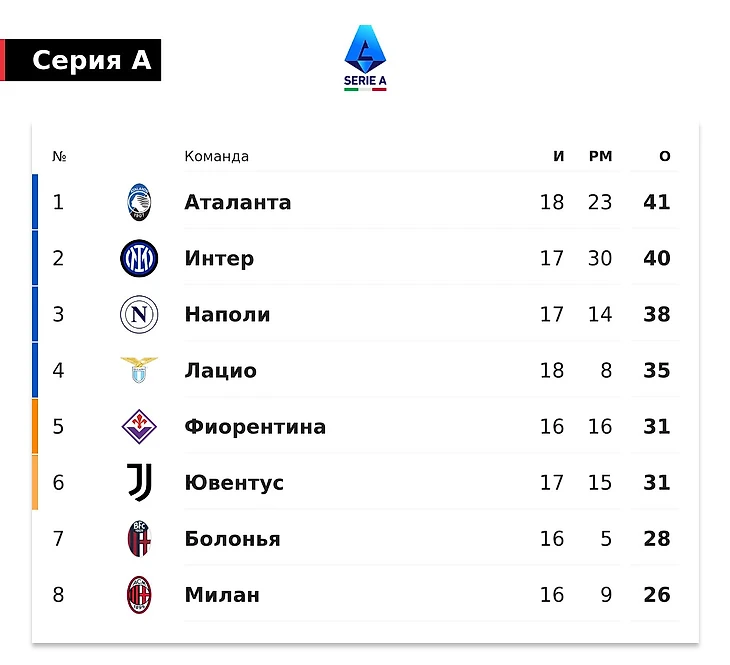Viewport: 730px width, 665px height.
Task: Open the Аталанта team name
Action: click(237, 202)
